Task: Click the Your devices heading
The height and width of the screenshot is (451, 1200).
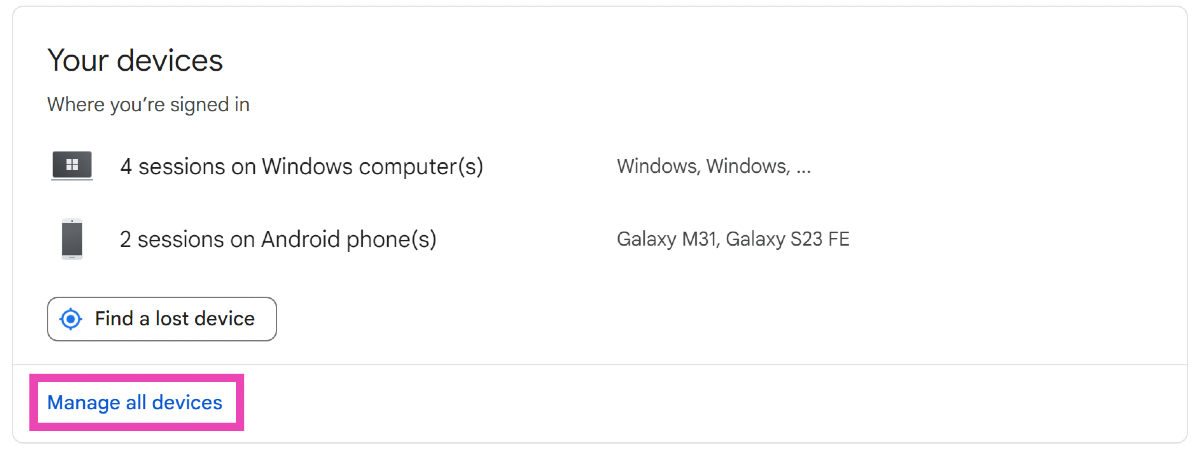Action: tap(135, 61)
